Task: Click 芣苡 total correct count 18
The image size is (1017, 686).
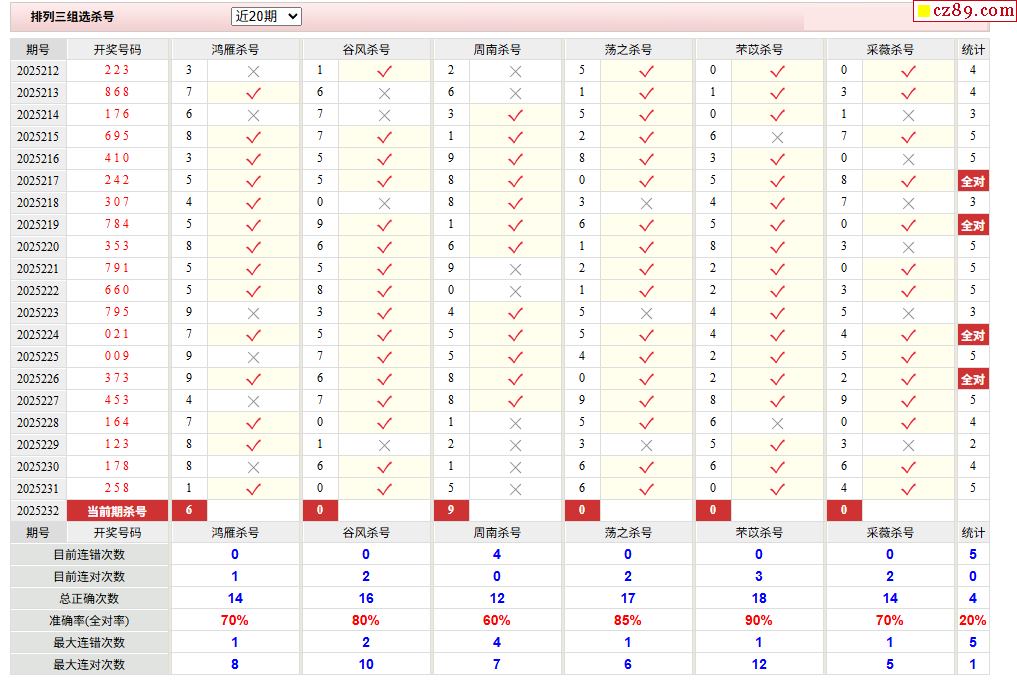Action: [x=759, y=598]
